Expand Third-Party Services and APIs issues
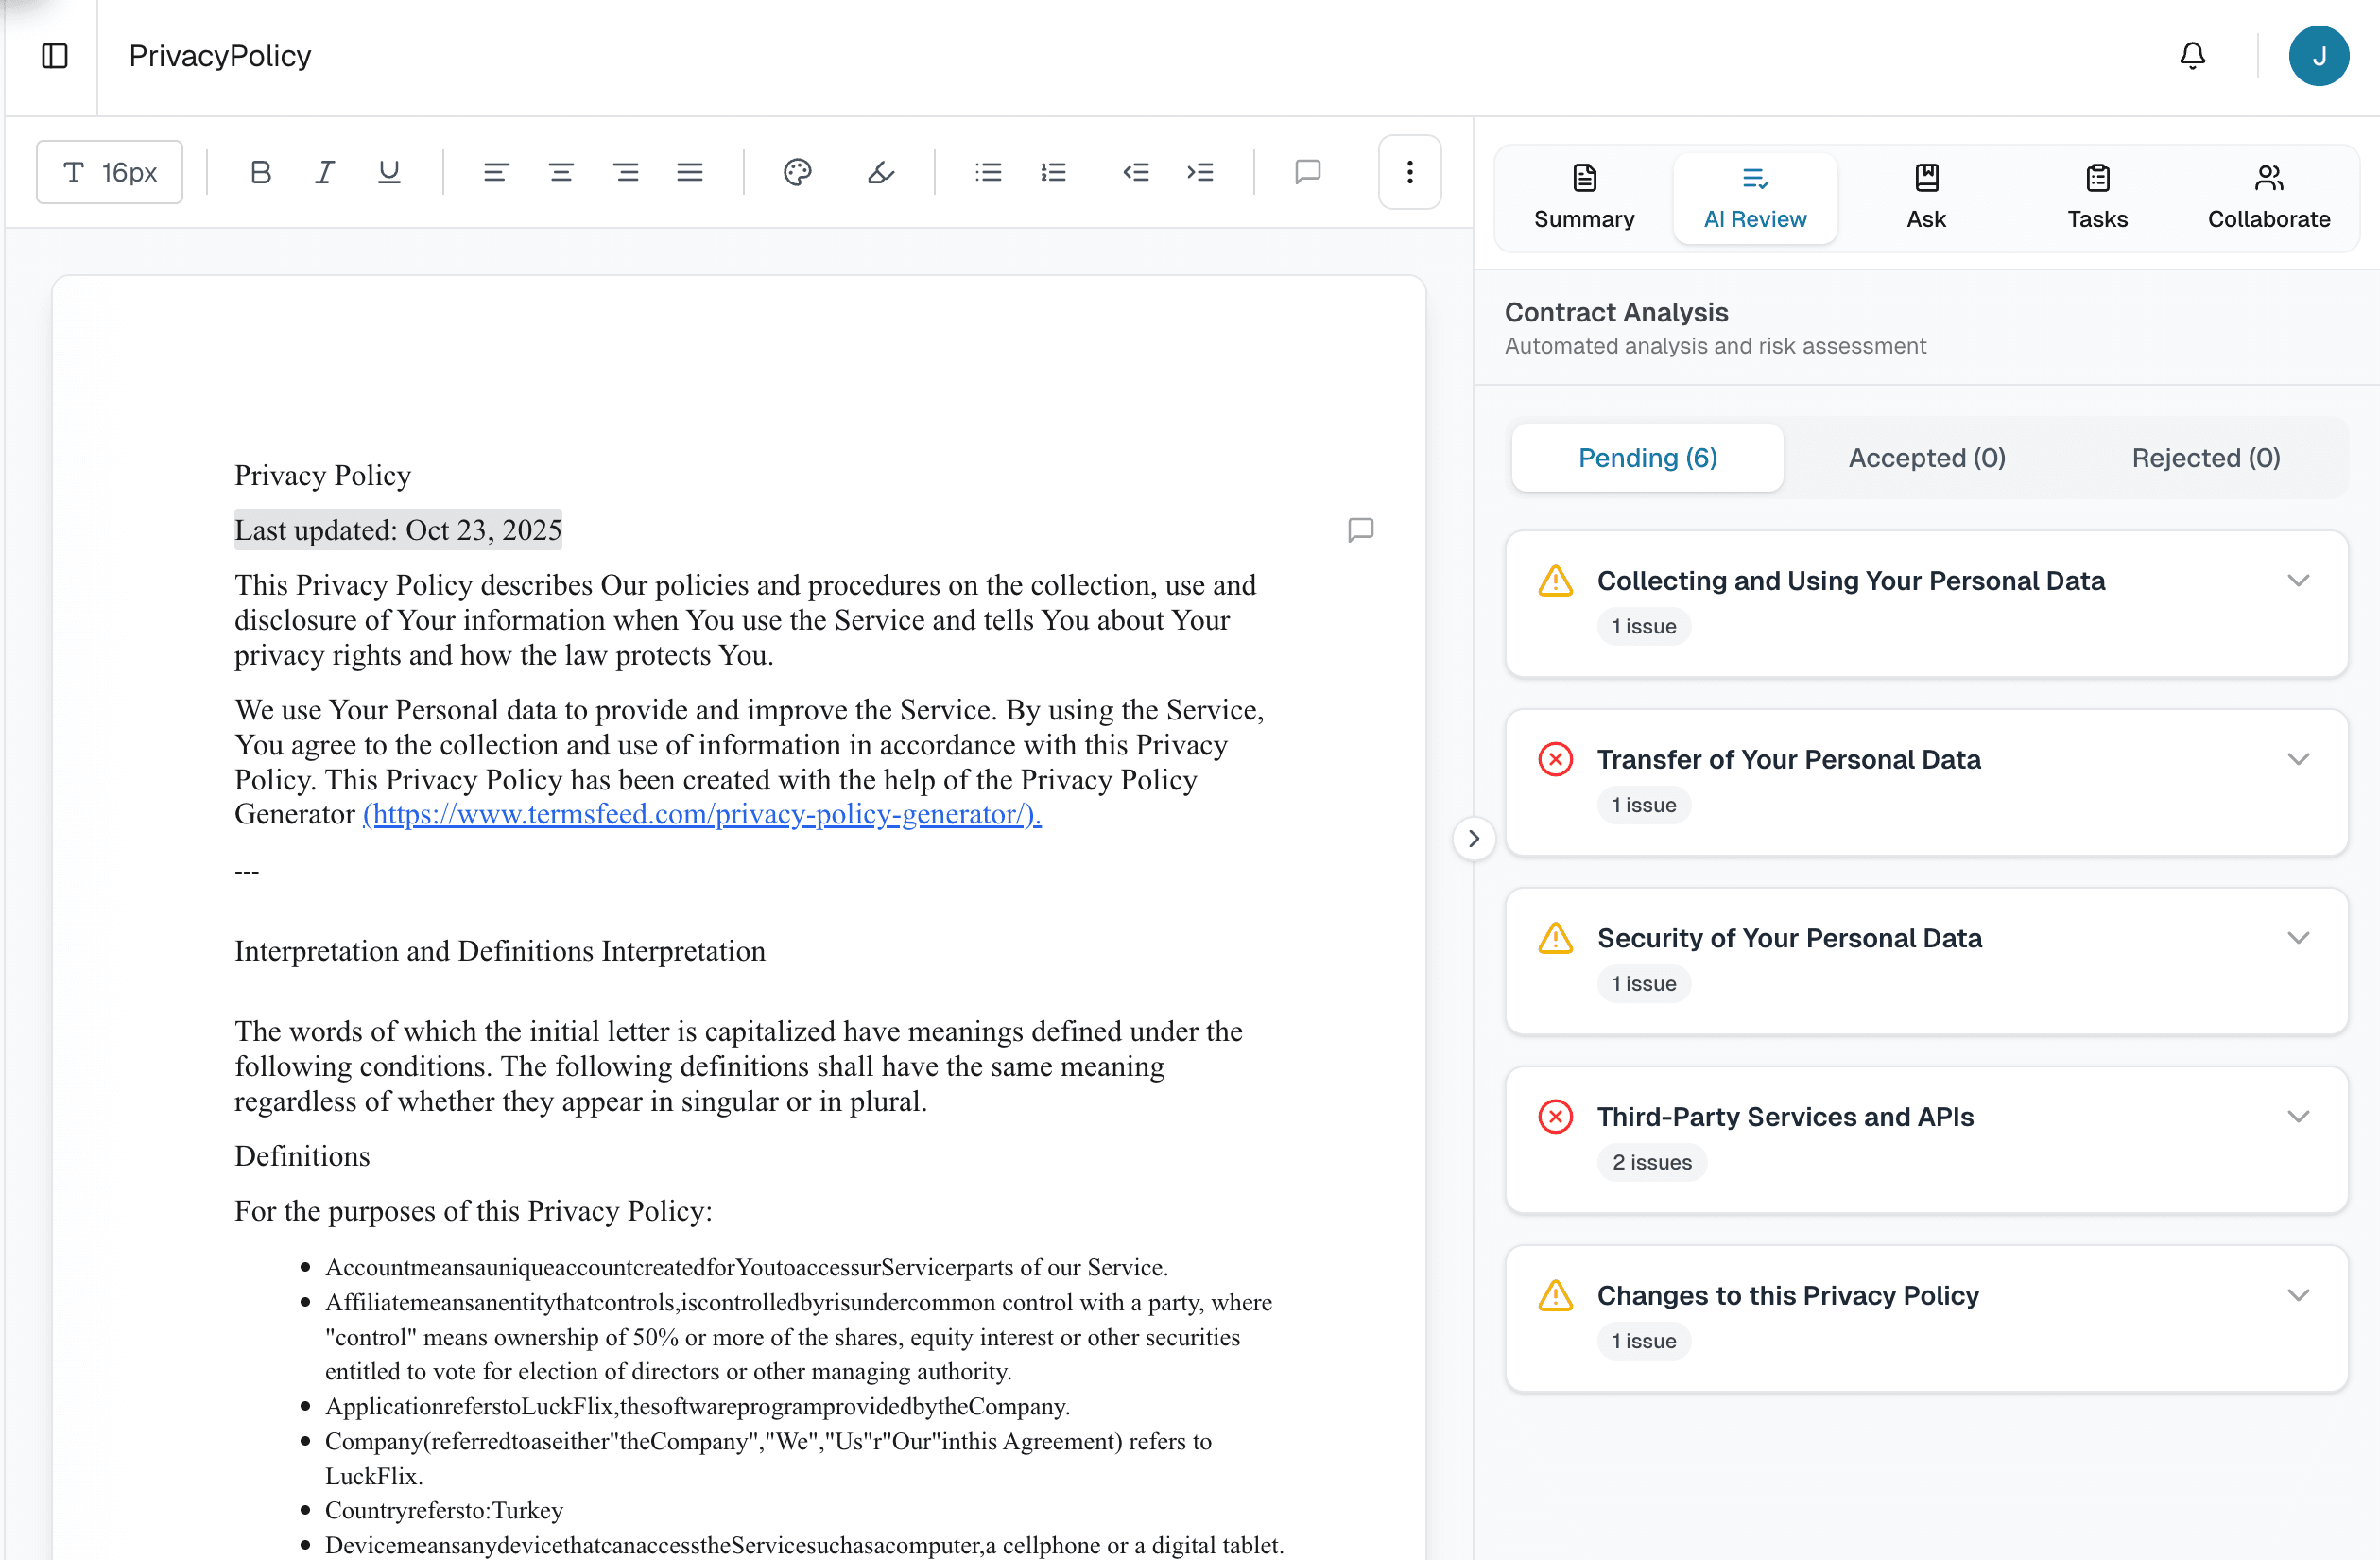This screenshot has height=1560, width=2380. tap(2298, 1116)
